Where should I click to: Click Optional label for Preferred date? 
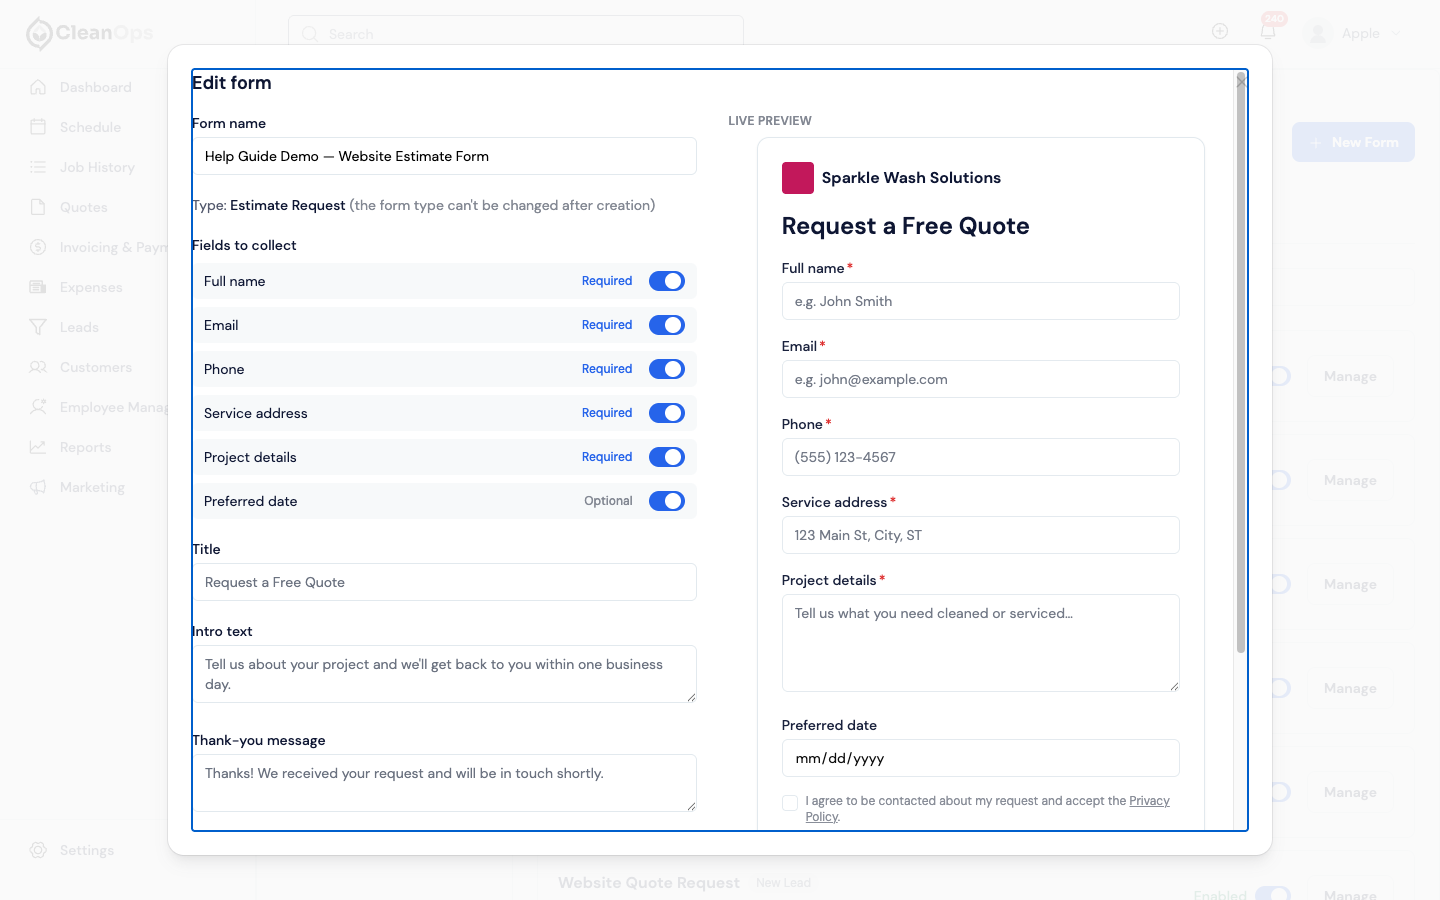608,501
